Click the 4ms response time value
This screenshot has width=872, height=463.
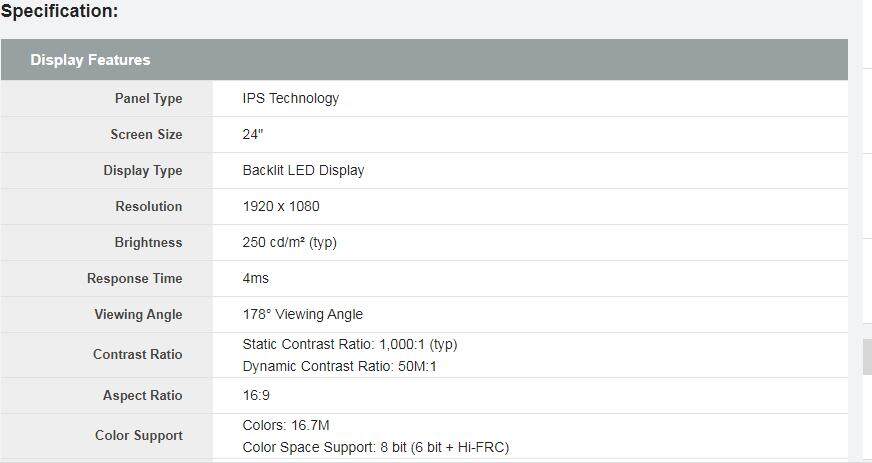[255, 278]
